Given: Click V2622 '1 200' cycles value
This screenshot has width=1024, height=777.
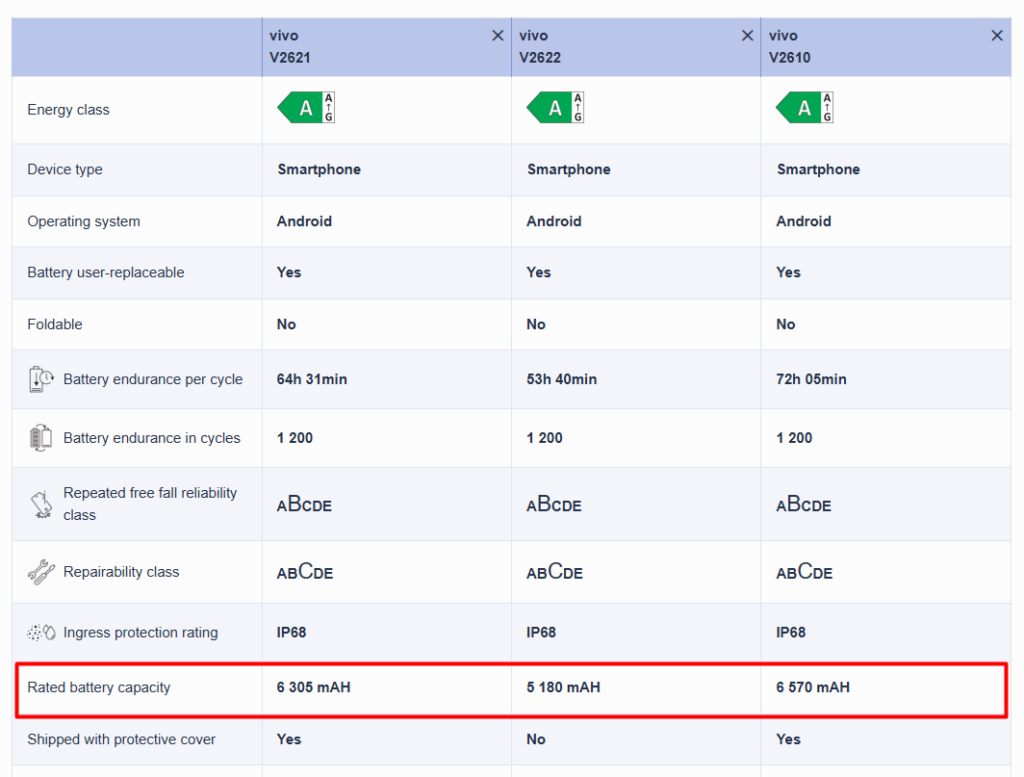Looking at the screenshot, I should tap(545, 438).
